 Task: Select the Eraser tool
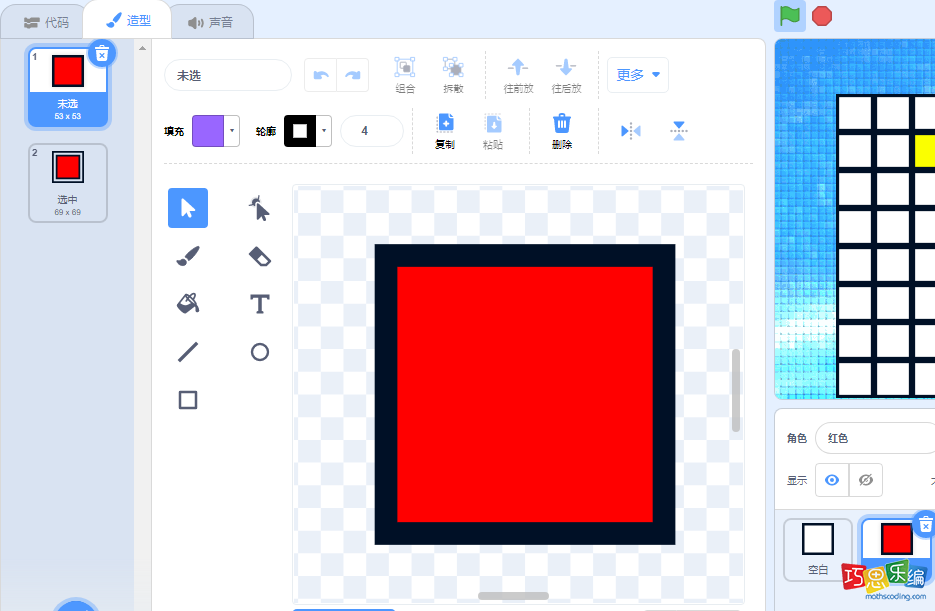tap(260, 257)
